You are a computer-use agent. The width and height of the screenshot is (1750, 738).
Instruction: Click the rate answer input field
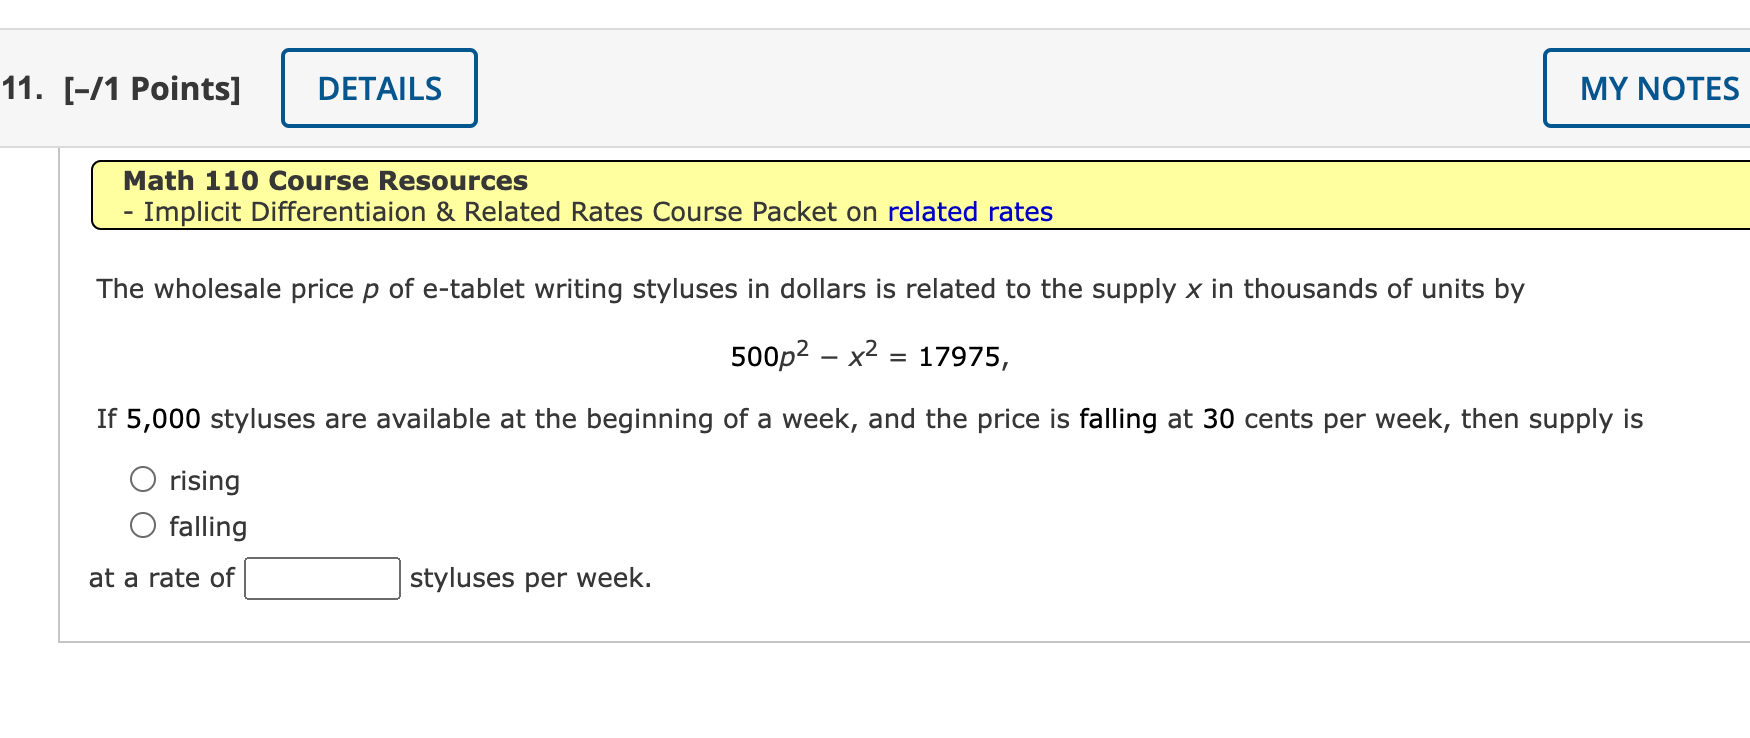[x=321, y=577]
